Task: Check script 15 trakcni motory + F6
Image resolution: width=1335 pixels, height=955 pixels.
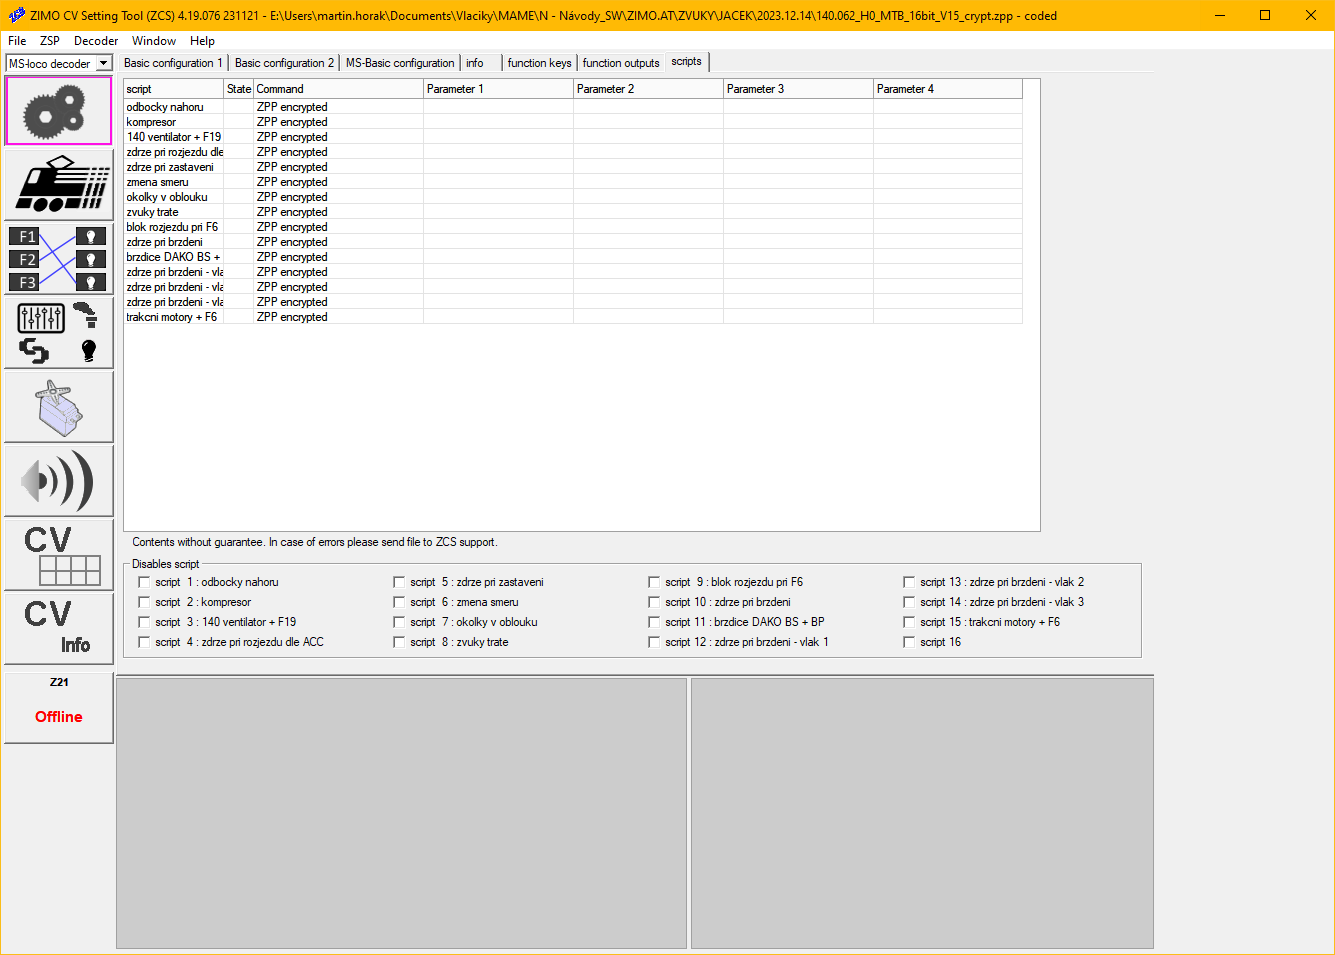Action: tap(909, 622)
